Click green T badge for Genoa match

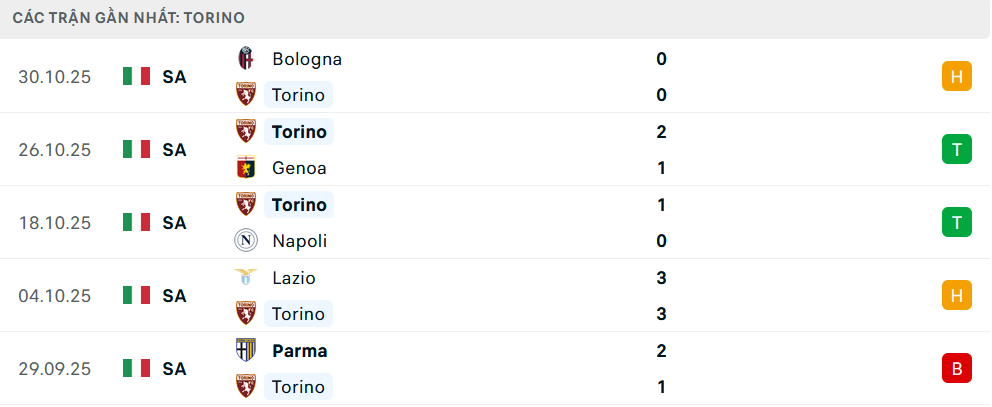(956, 150)
